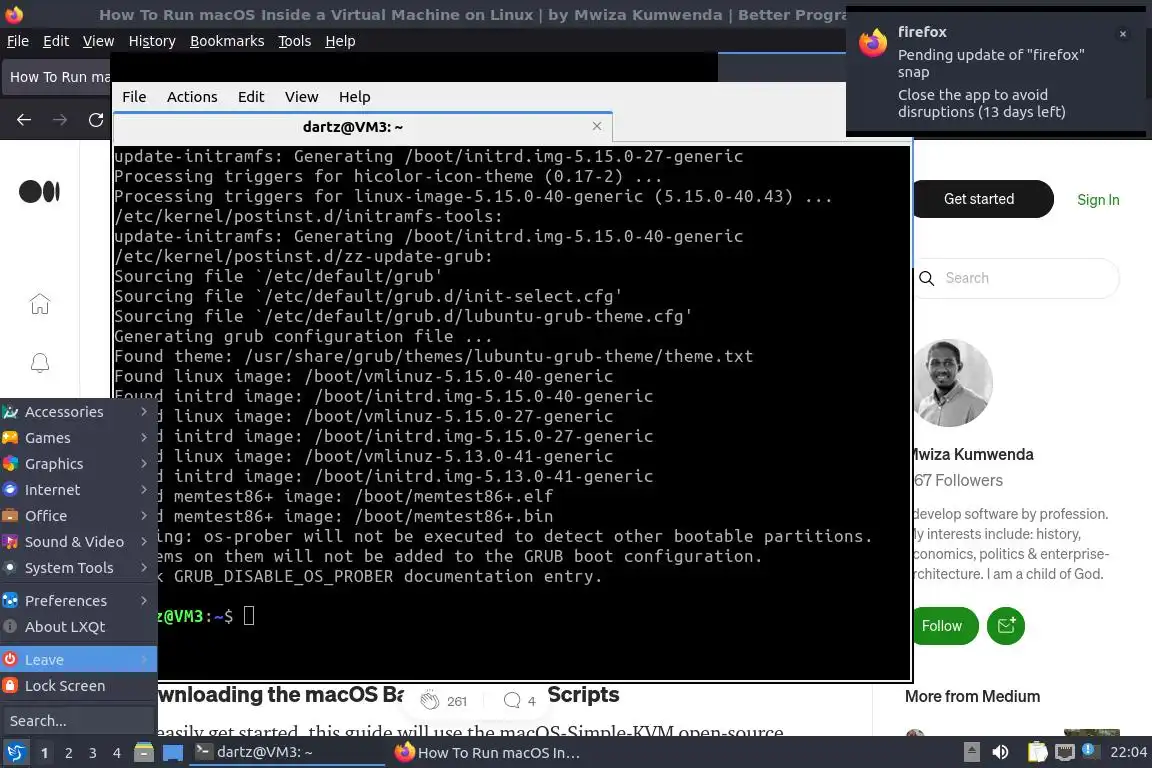
Task: Open terminal File menu
Action: pos(134,97)
